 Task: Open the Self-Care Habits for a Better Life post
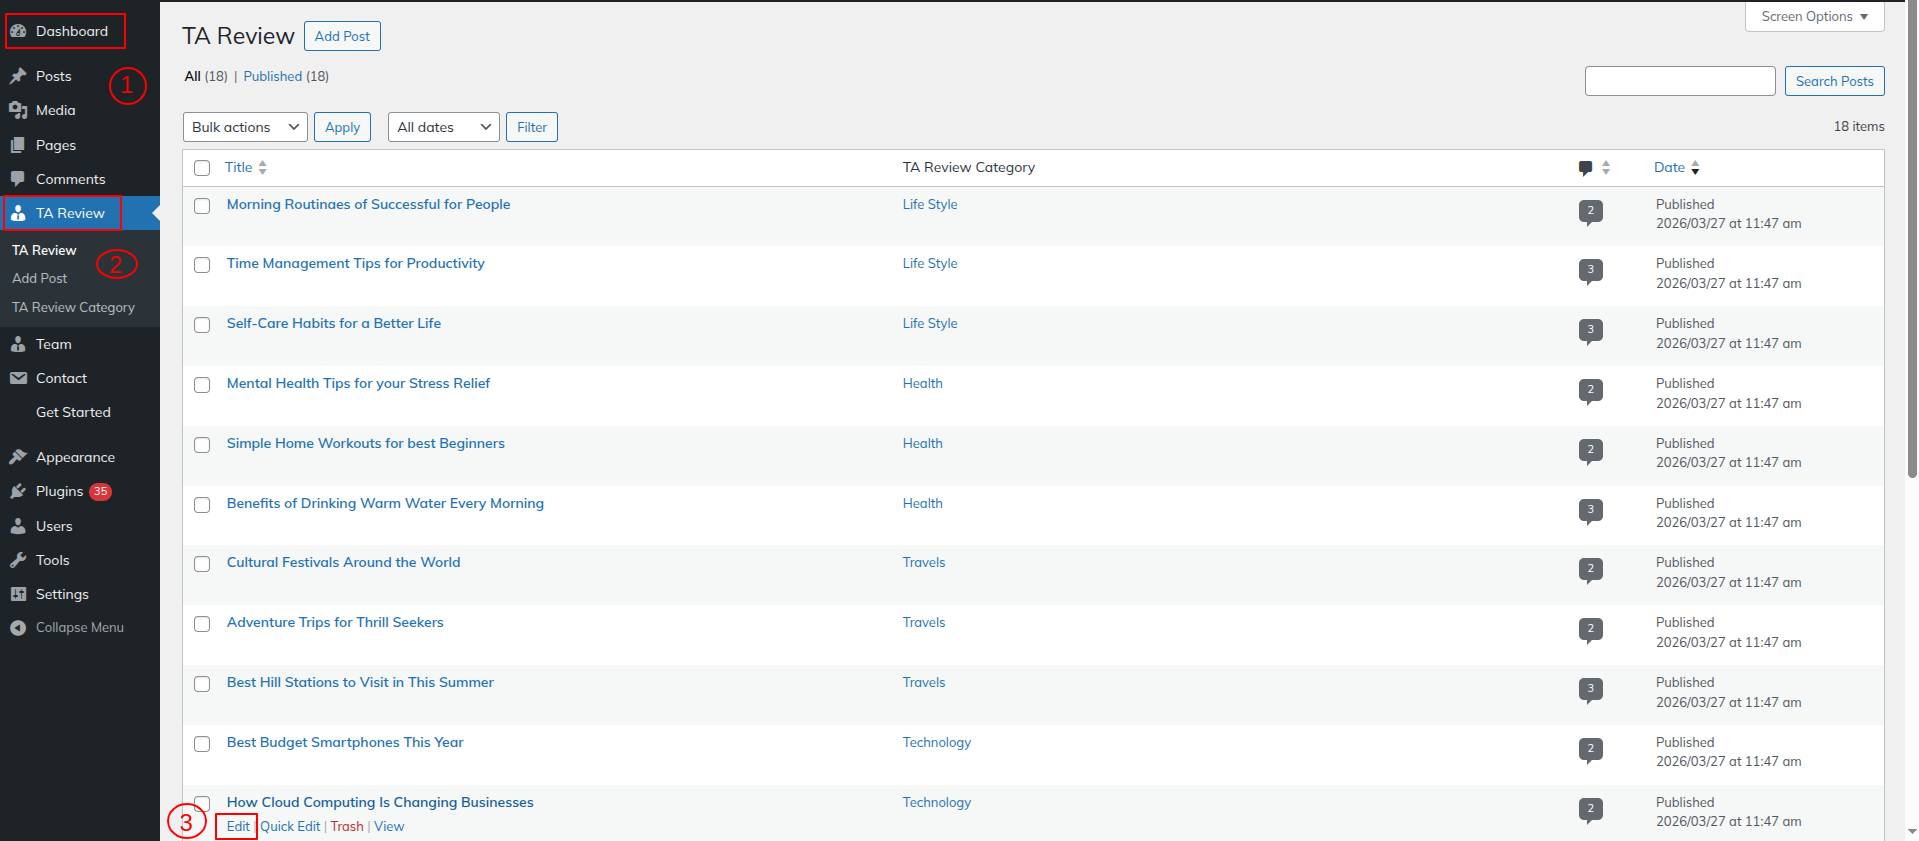[333, 323]
